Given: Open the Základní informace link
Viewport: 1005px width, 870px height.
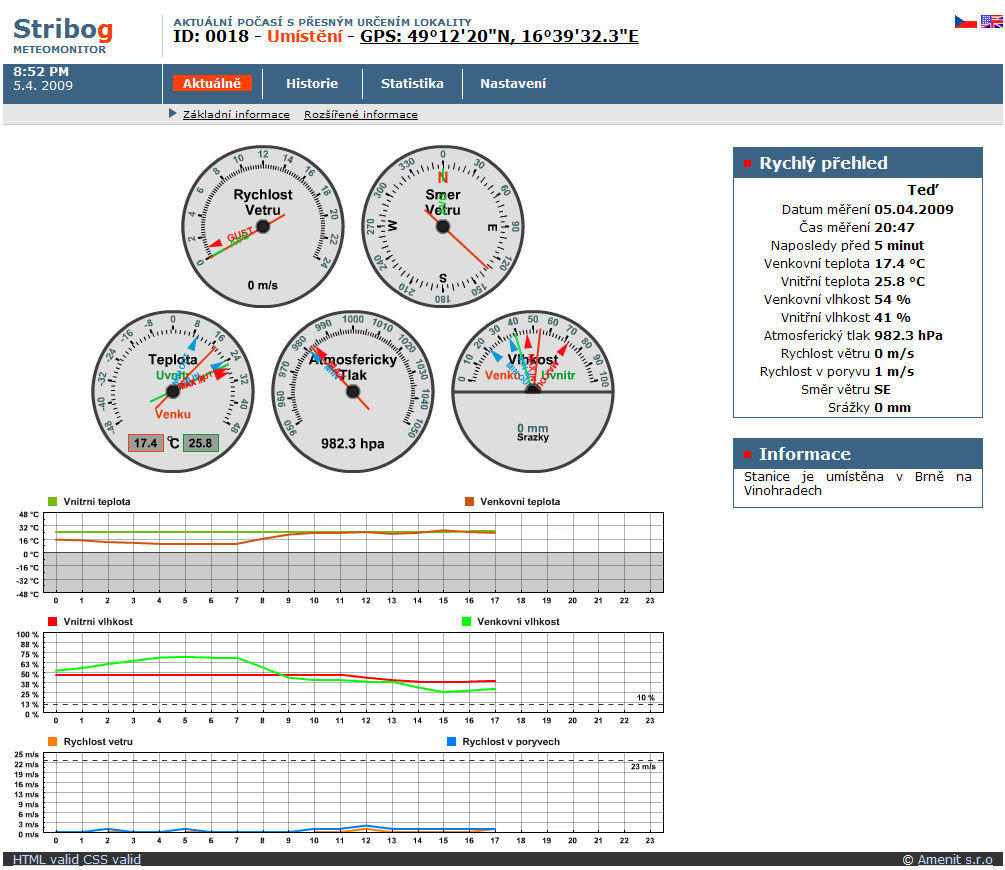Looking at the screenshot, I should pyautogui.click(x=236, y=115).
